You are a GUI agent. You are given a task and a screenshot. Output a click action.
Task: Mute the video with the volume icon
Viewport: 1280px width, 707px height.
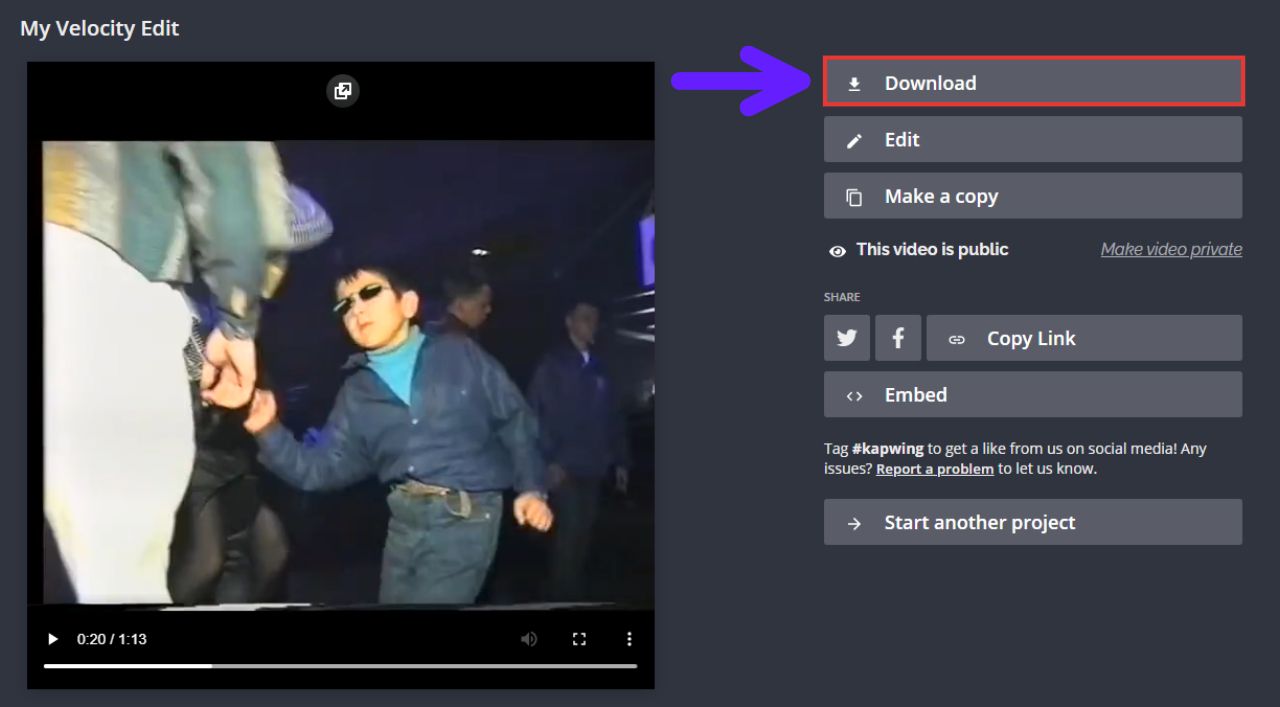tap(529, 638)
